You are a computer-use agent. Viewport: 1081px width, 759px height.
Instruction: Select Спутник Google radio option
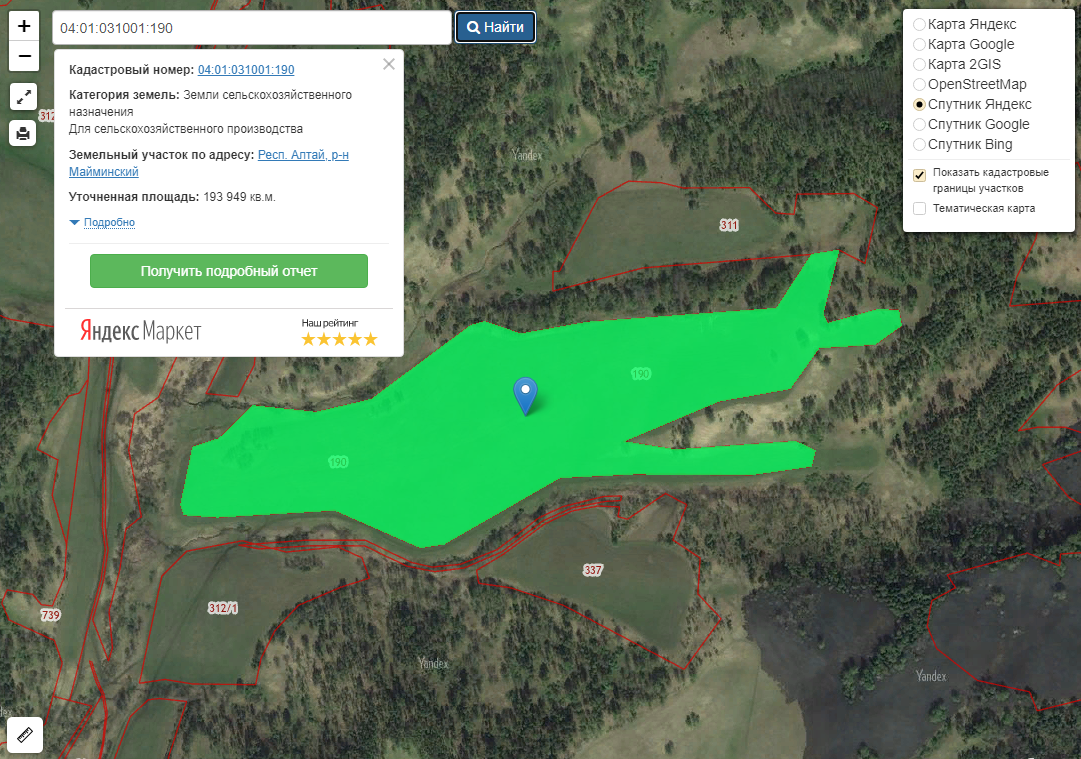(920, 124)
